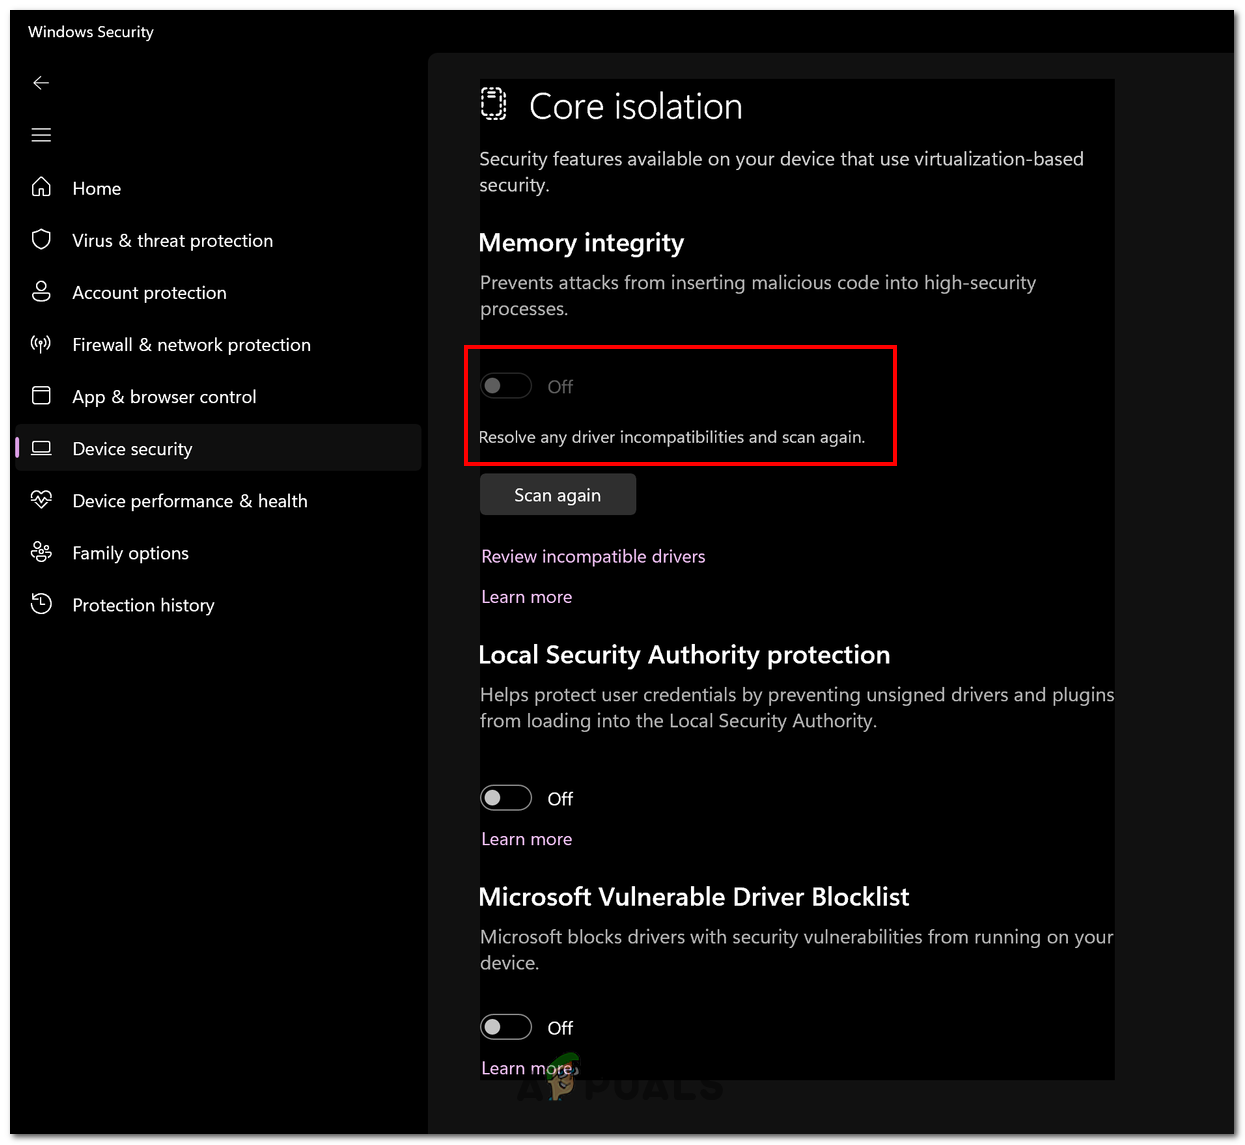Turn on Microsoft Vulnerable Driver Blocklist toggle
This screenshot has width=1245, height=1145.
pos(505,1027)
